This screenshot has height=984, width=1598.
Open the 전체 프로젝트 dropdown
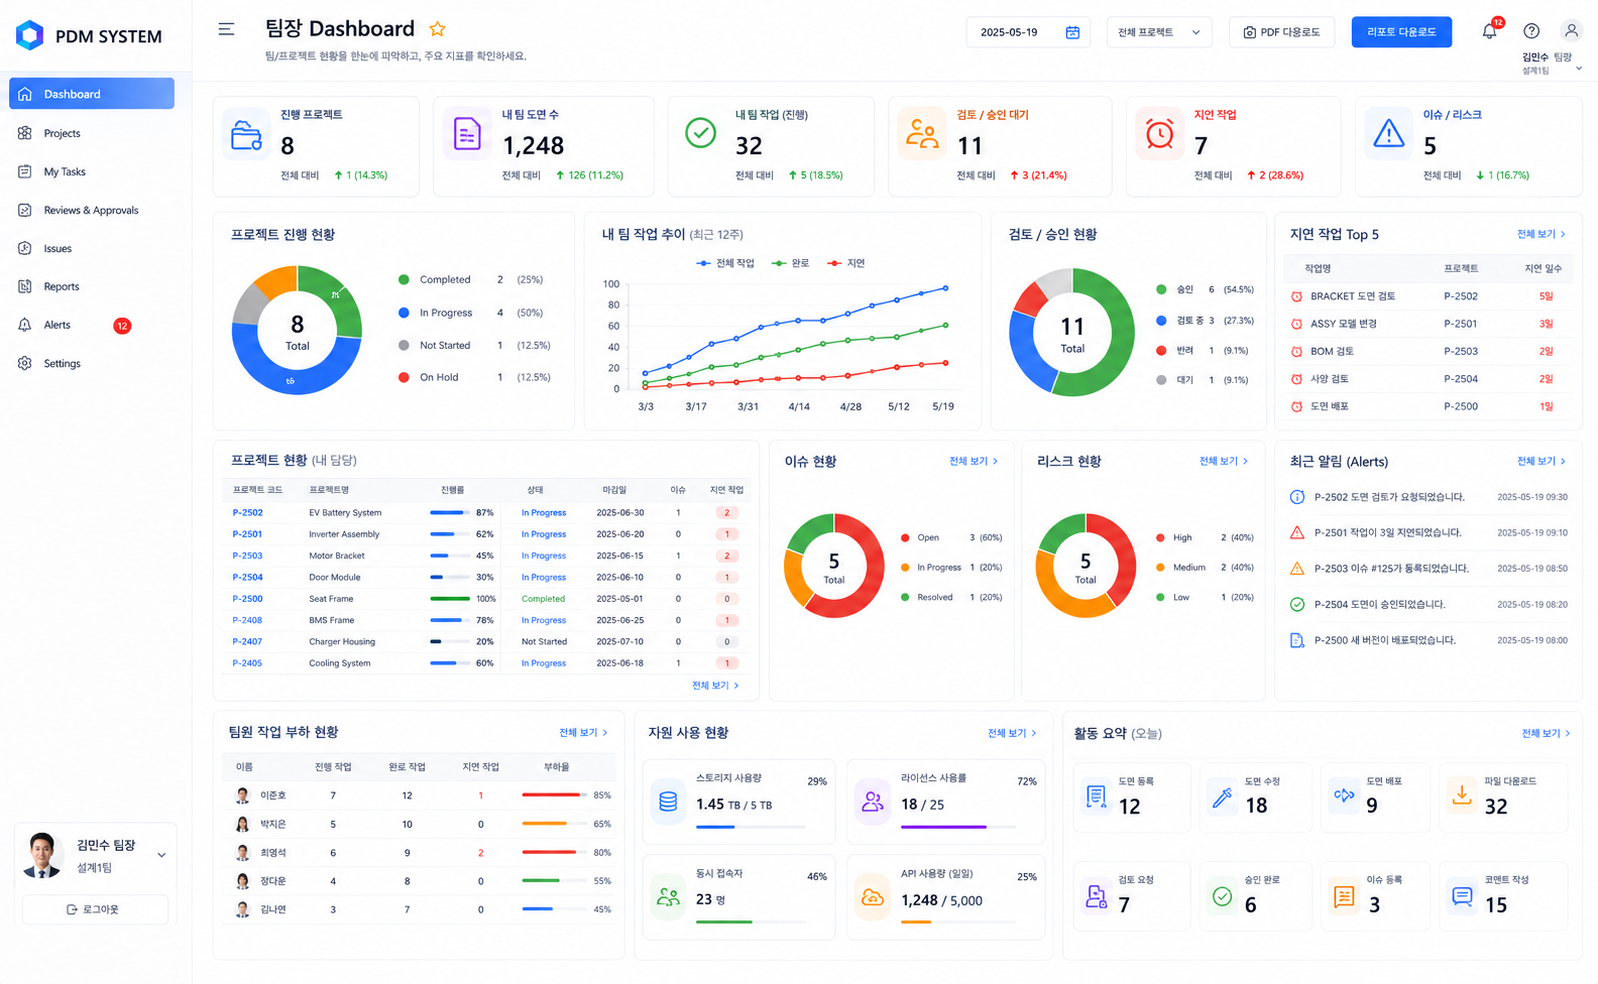coord(1159,32)
